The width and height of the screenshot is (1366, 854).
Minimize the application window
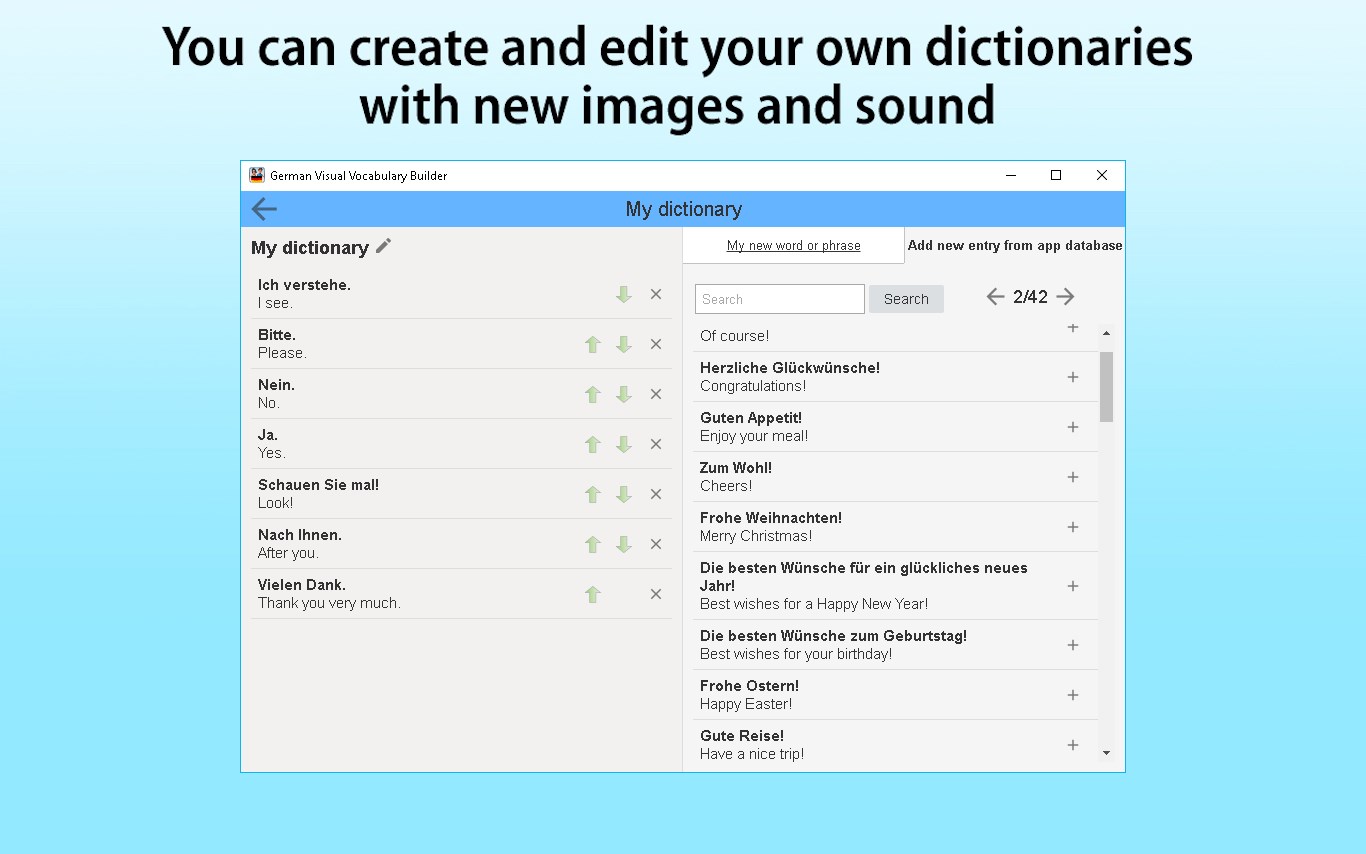coord(1010,175)
